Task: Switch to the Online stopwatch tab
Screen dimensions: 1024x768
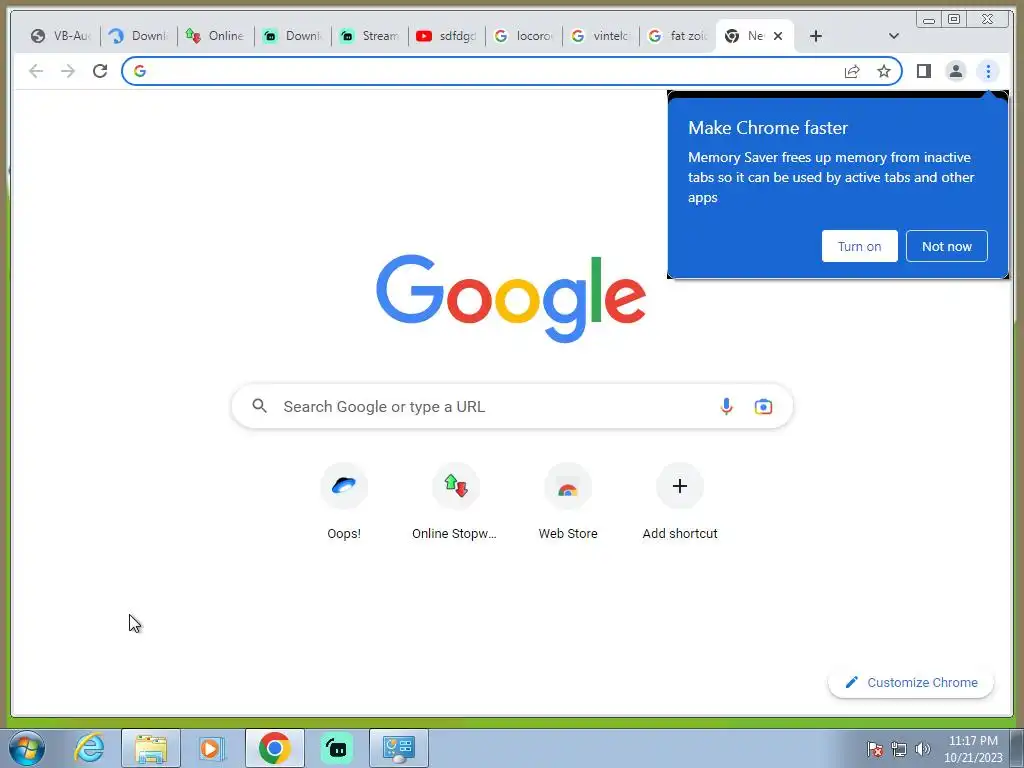Action: coord(216,36)
